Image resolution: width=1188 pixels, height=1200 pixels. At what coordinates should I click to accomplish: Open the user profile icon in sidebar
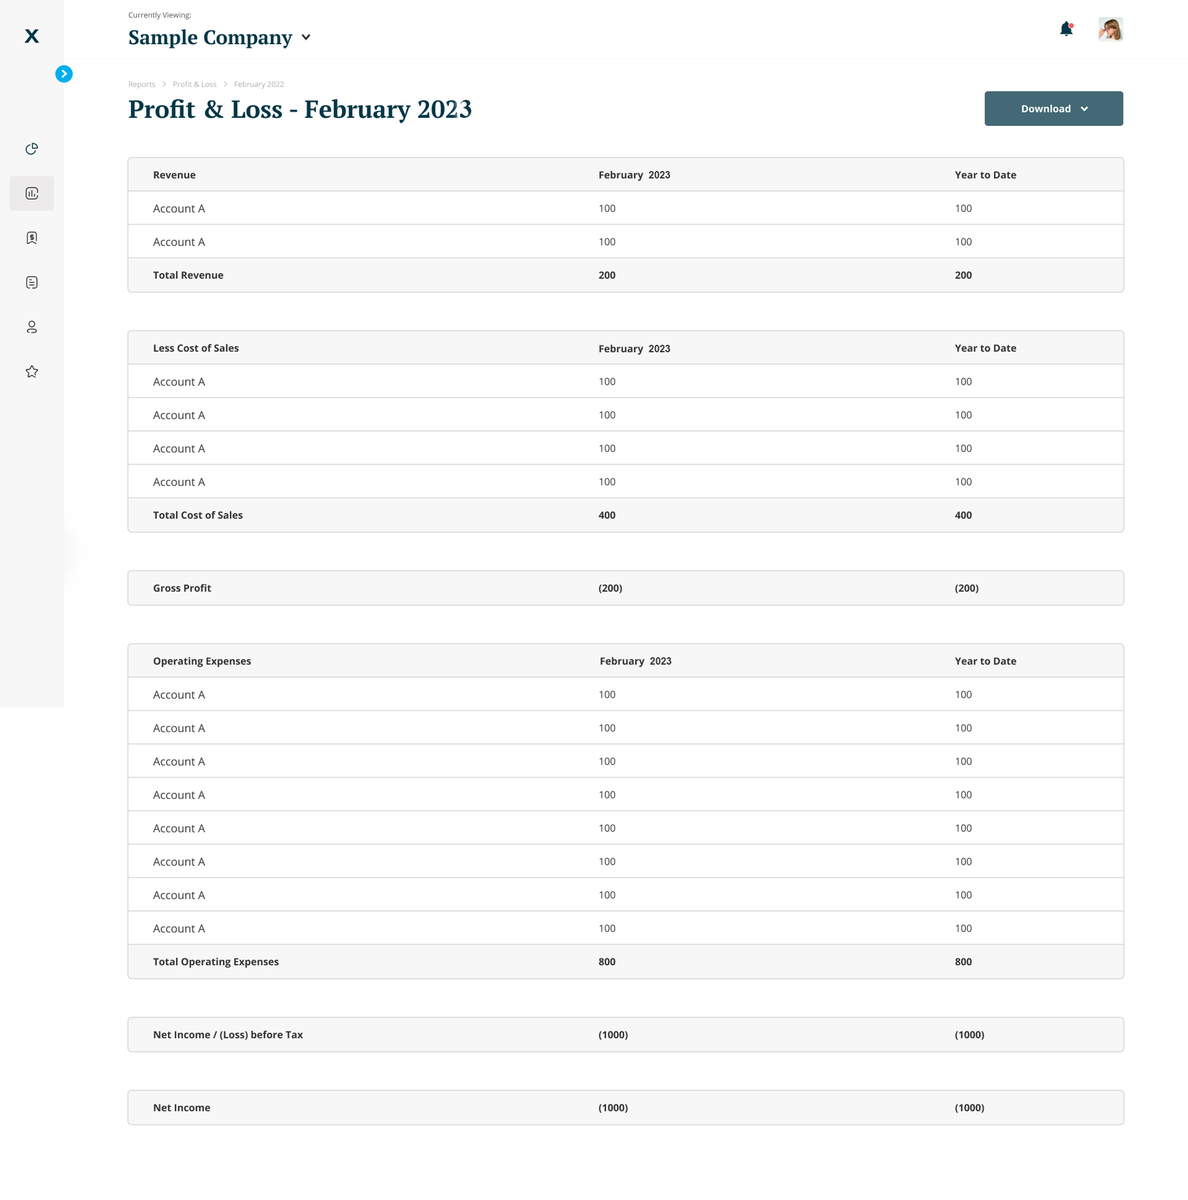[31, 326]
